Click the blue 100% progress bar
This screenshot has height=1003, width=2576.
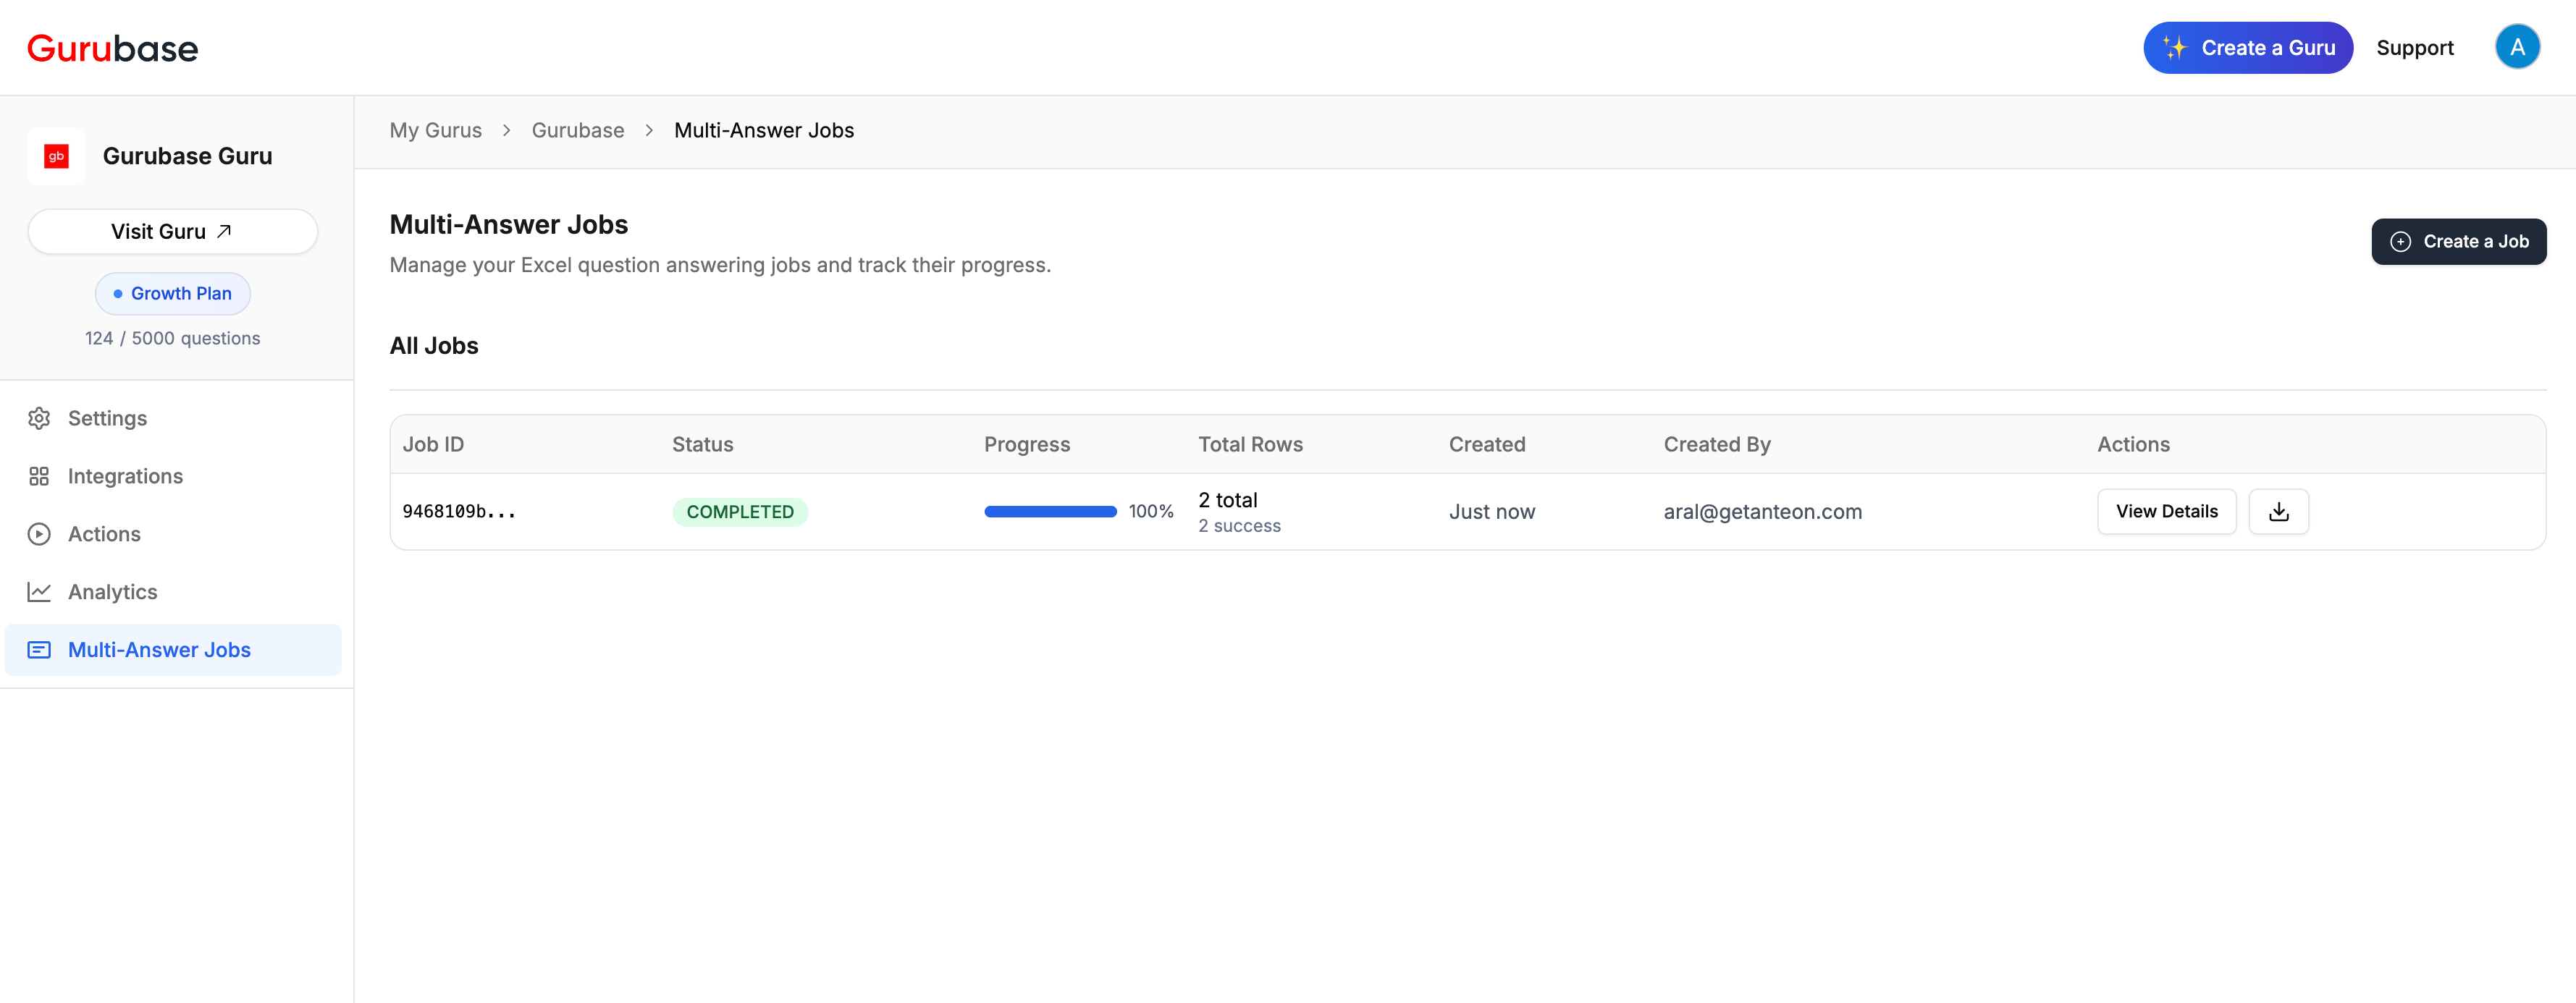click(x=1050, y=511)
